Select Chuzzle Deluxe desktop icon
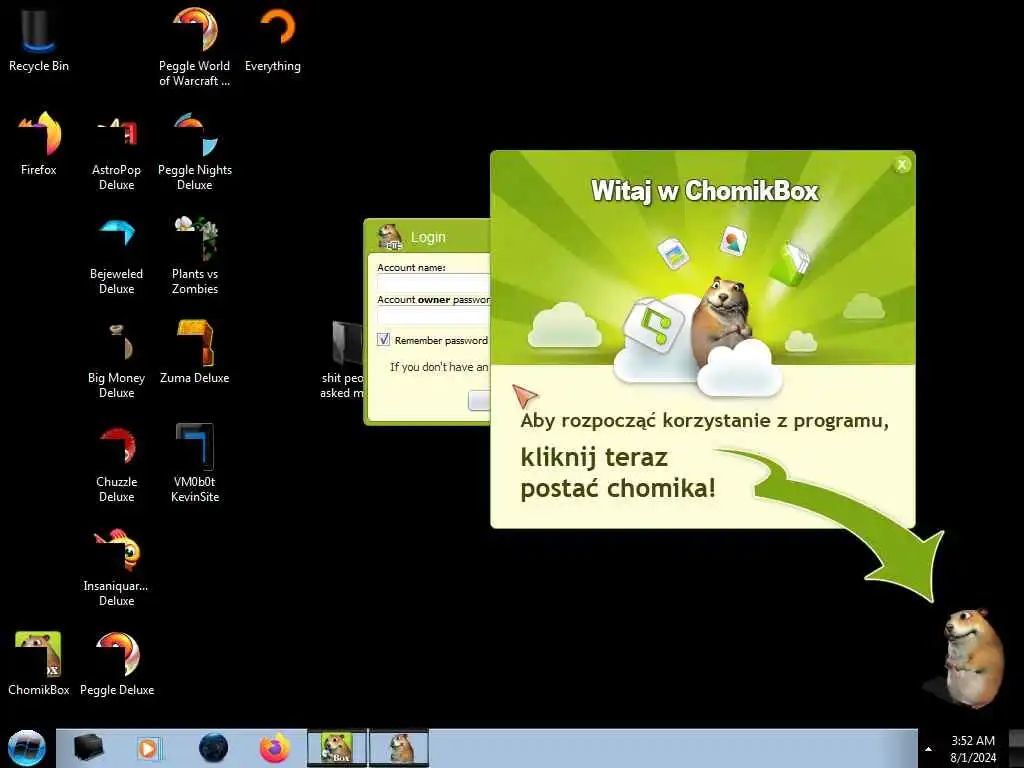1024x768 pixels. pos(116,464)
